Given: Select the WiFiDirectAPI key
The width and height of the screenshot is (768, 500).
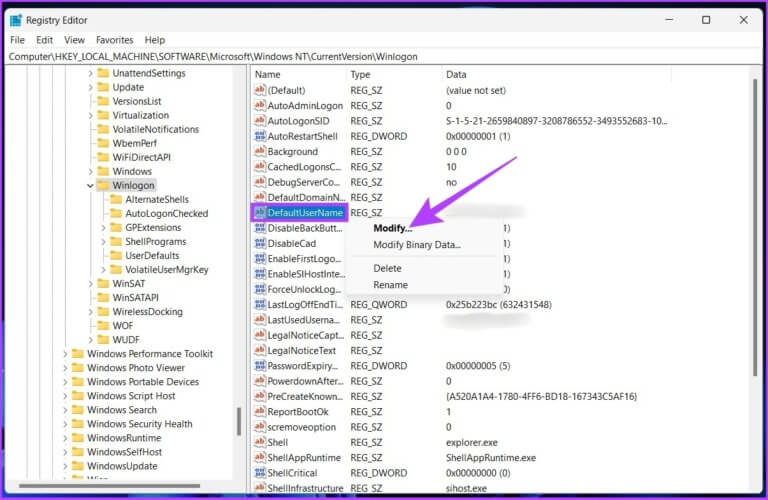Looking at the screenshot, I should (x=141, y=157).
